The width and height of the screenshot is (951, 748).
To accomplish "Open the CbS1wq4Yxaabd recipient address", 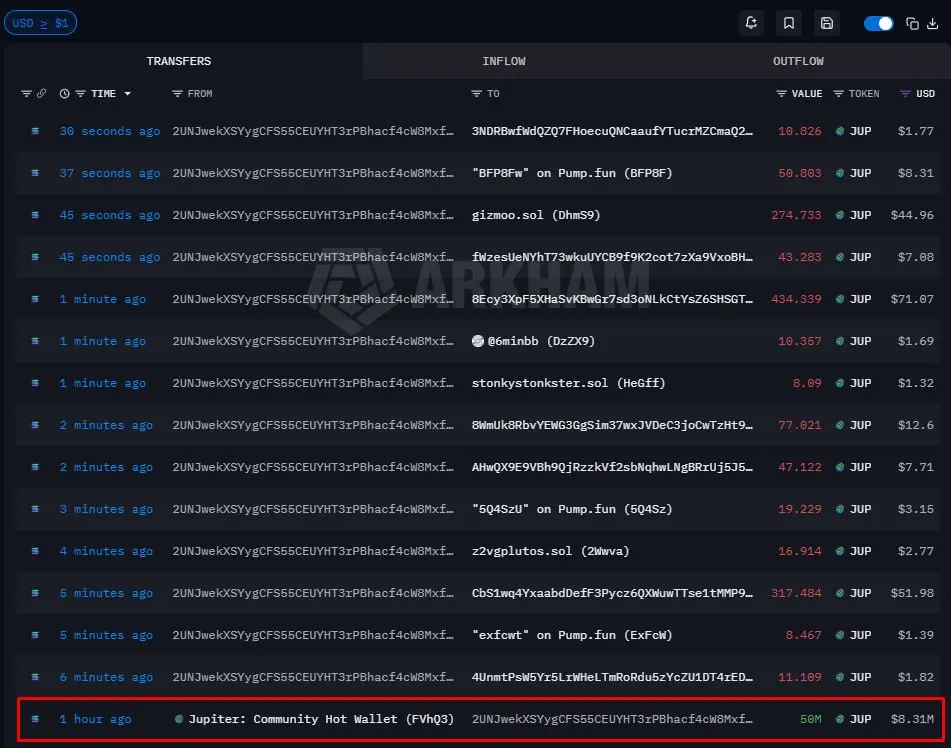I will [x=613, y=593].
